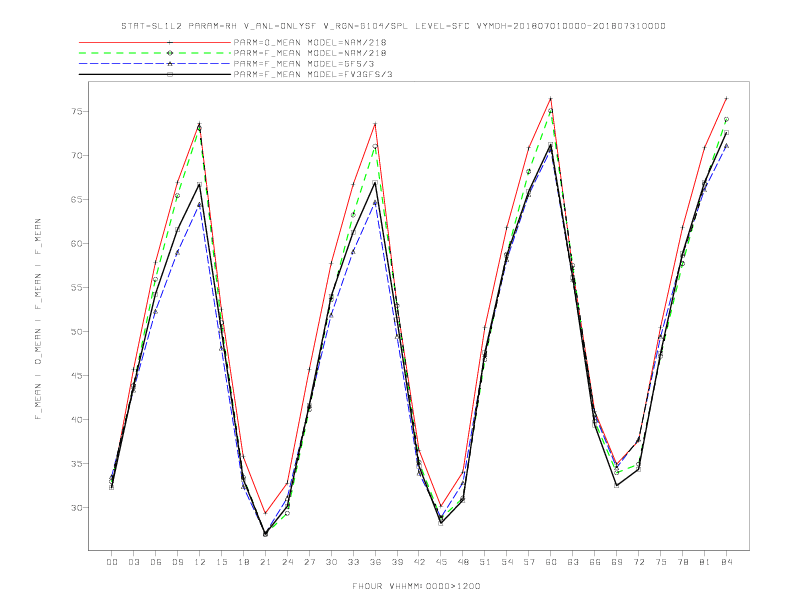Click the vertical y-axis title F_MEAN | O_MEAN
792x612 pixels.
(38, 319)
